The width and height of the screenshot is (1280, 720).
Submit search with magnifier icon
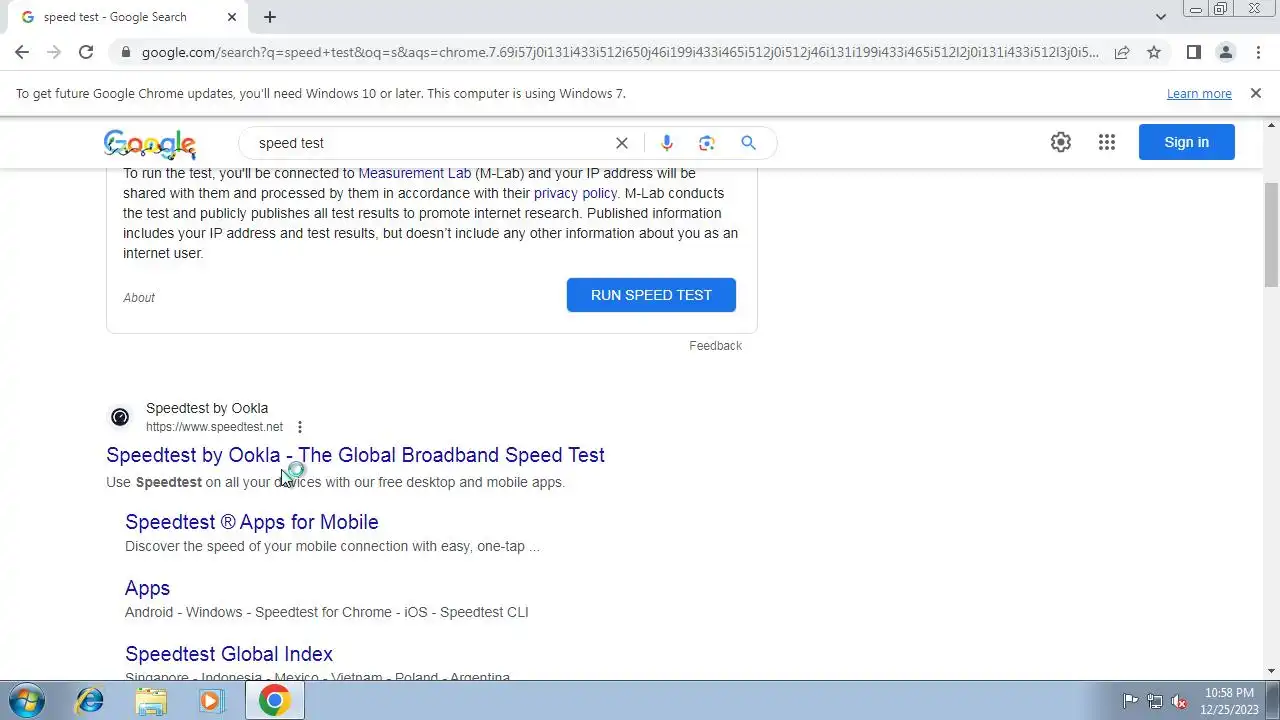coord(748,143)
